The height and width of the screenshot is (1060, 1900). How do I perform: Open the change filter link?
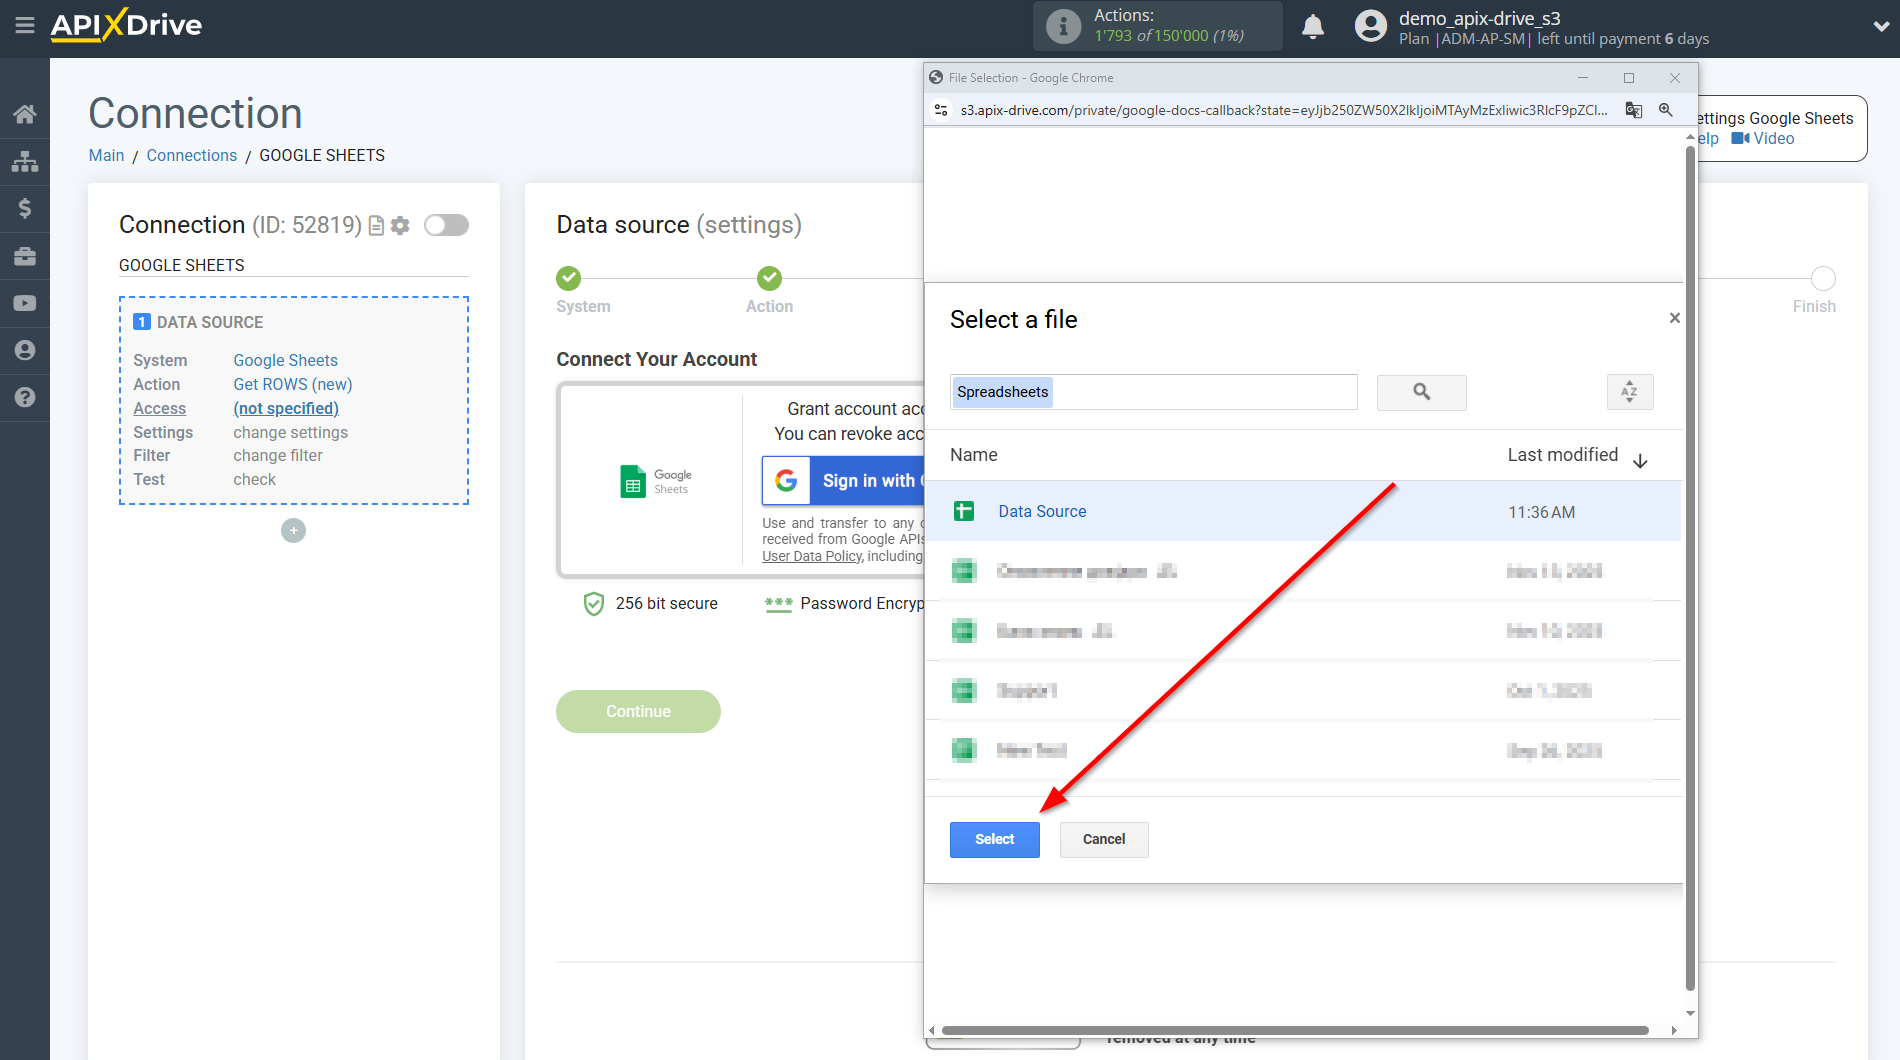(x=277, y=455)
